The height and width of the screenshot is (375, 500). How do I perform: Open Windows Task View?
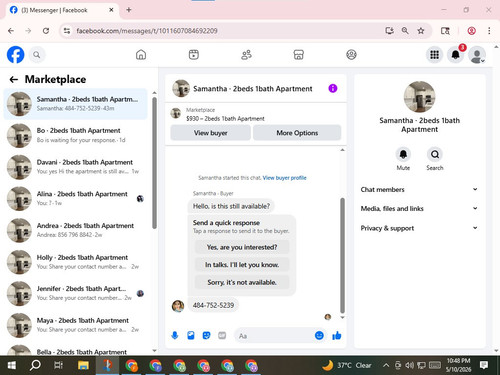coord(59,366)
